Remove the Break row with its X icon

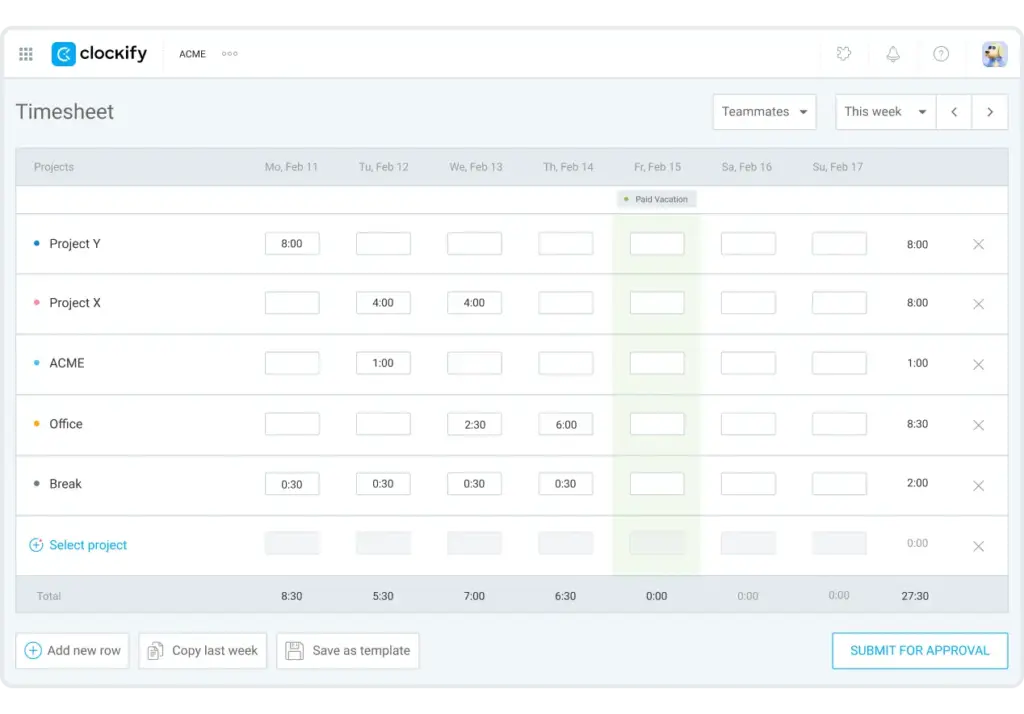[x=978, y=485]
